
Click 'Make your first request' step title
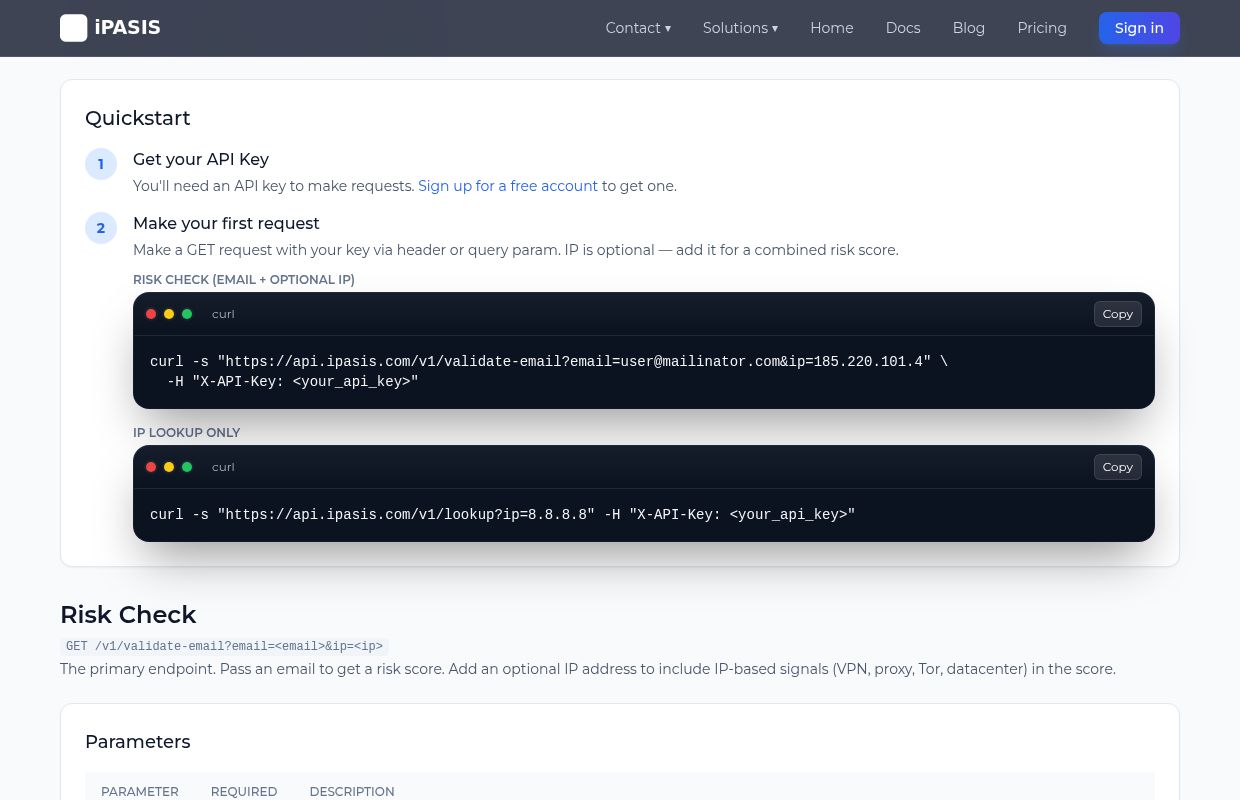[x=226, y=223]
